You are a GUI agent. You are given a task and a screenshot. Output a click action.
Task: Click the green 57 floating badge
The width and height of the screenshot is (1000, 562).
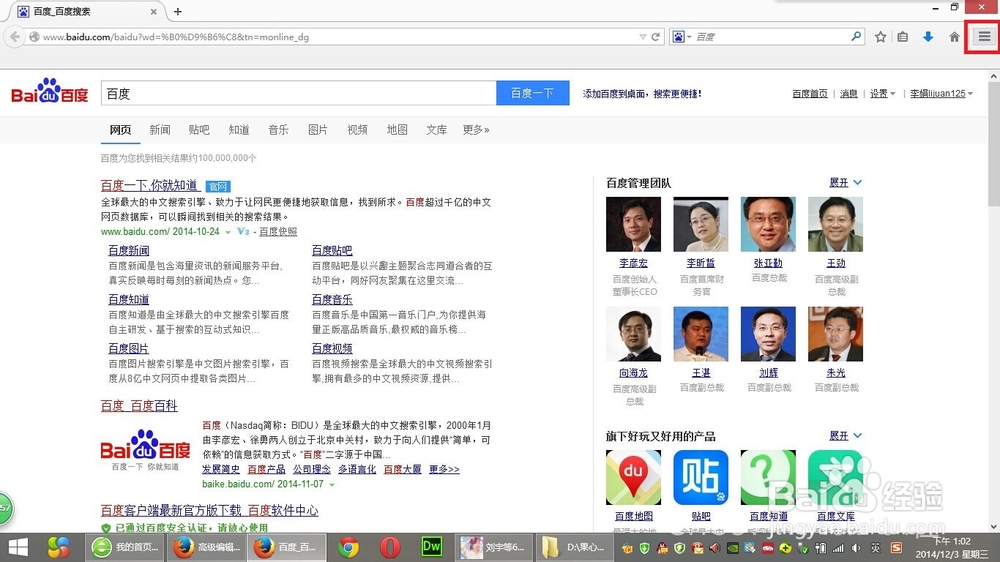[x=6, y=508]
